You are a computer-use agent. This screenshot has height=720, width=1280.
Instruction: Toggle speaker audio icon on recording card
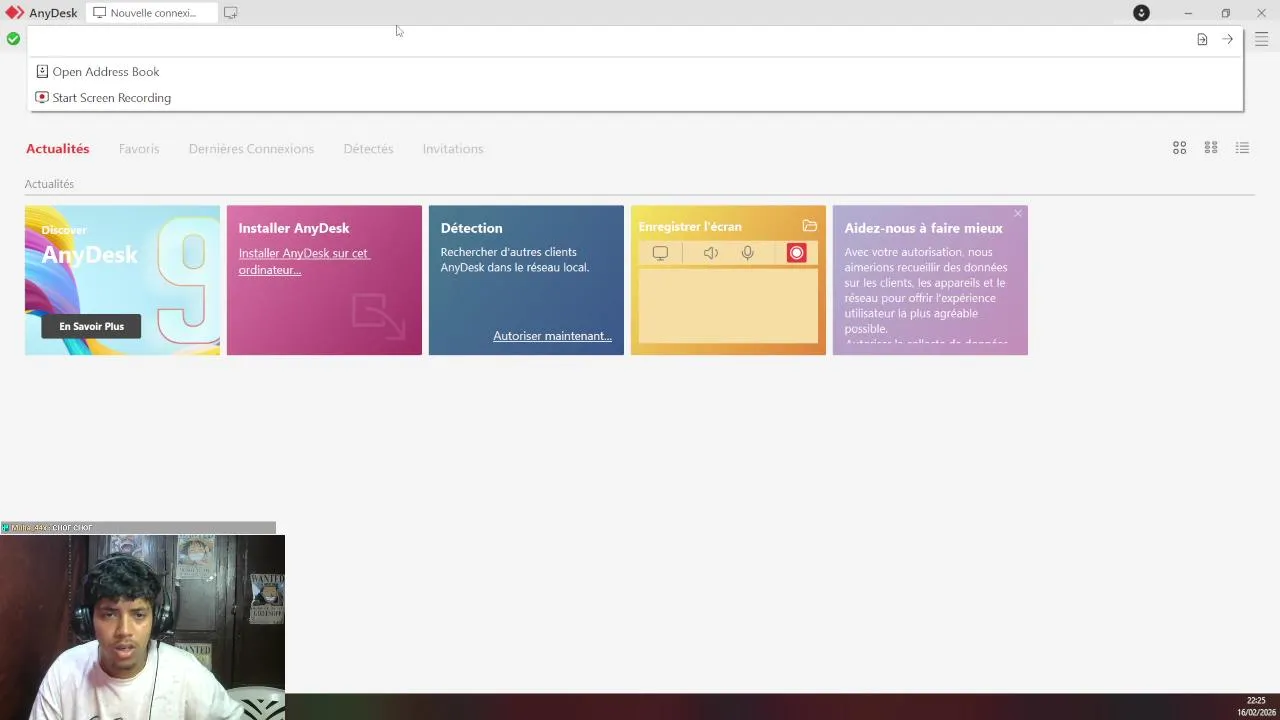tap(710, 253)
